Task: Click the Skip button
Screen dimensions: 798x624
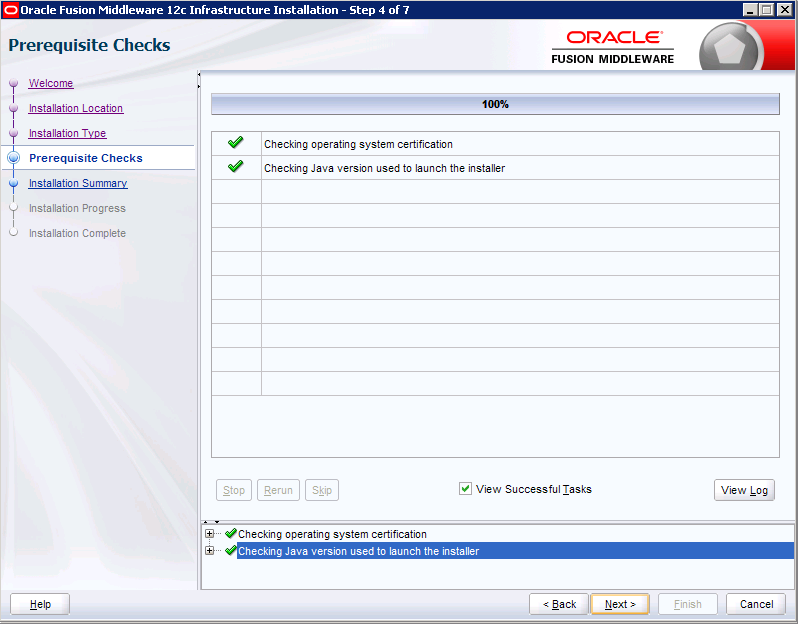Action: [322, 490]
